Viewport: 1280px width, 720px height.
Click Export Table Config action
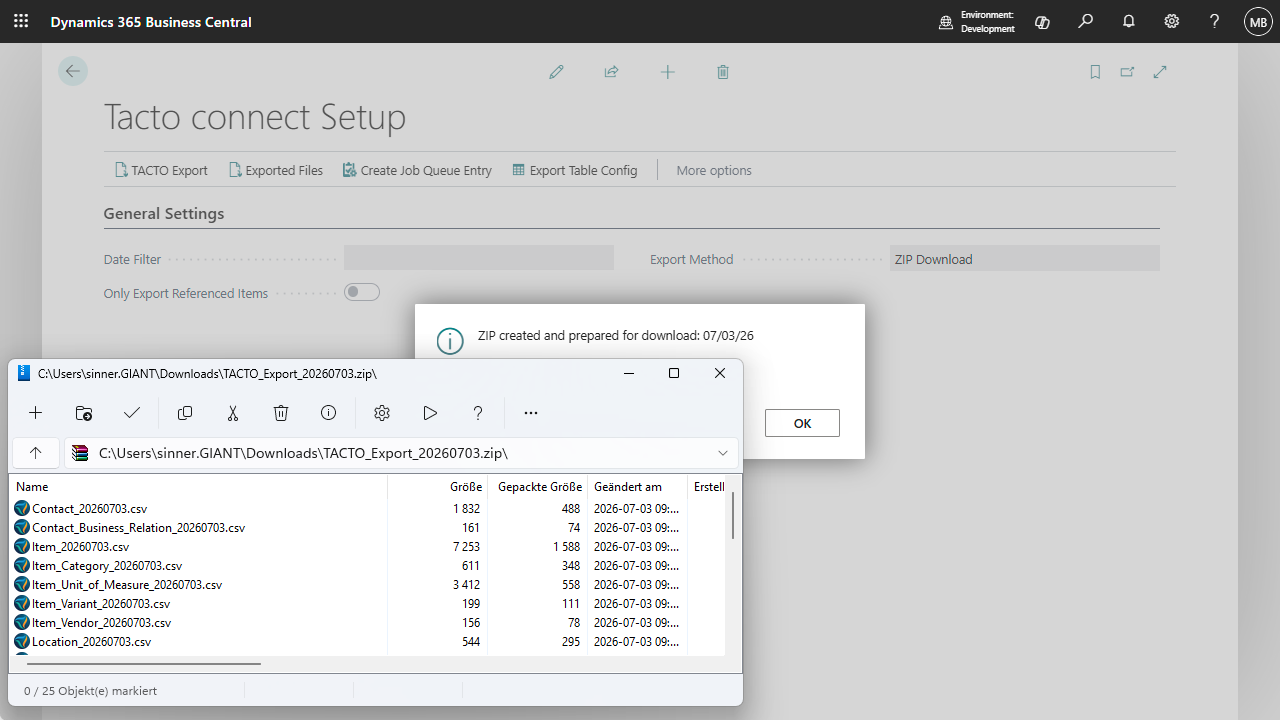click(575, 170)
